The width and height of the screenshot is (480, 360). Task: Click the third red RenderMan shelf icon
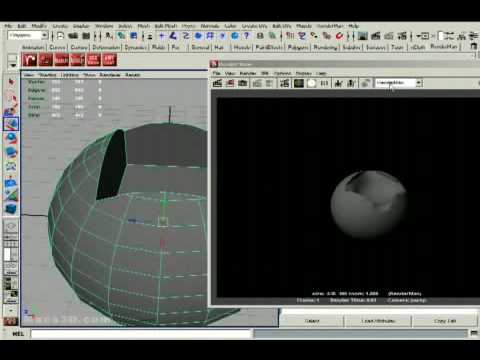[x=61, y=60]
